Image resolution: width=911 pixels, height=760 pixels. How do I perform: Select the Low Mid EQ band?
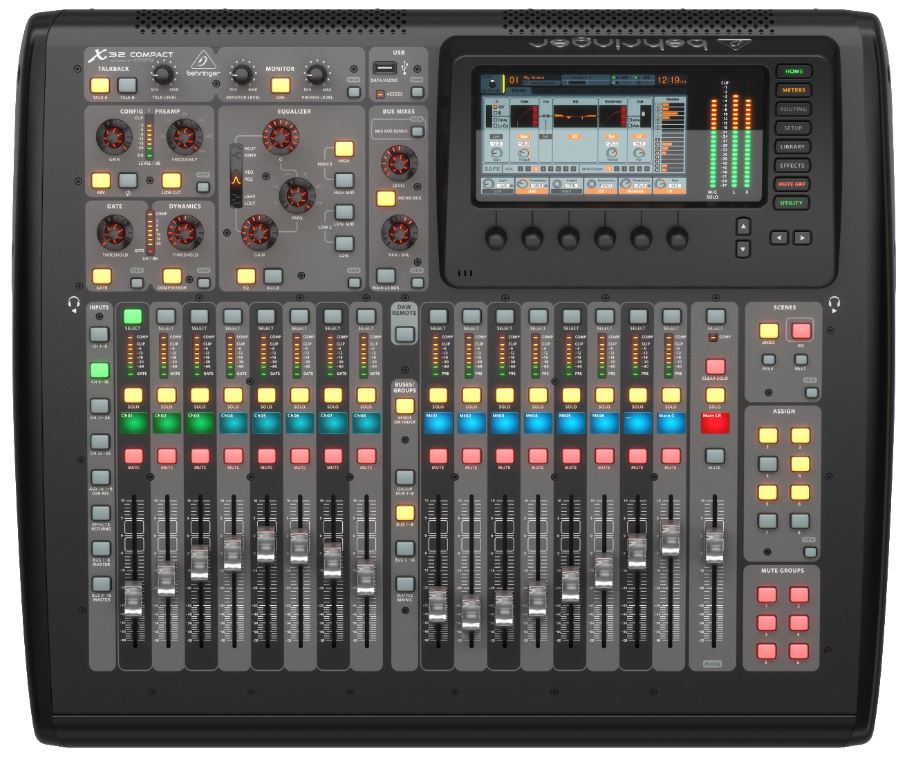(x=344, y=211)
